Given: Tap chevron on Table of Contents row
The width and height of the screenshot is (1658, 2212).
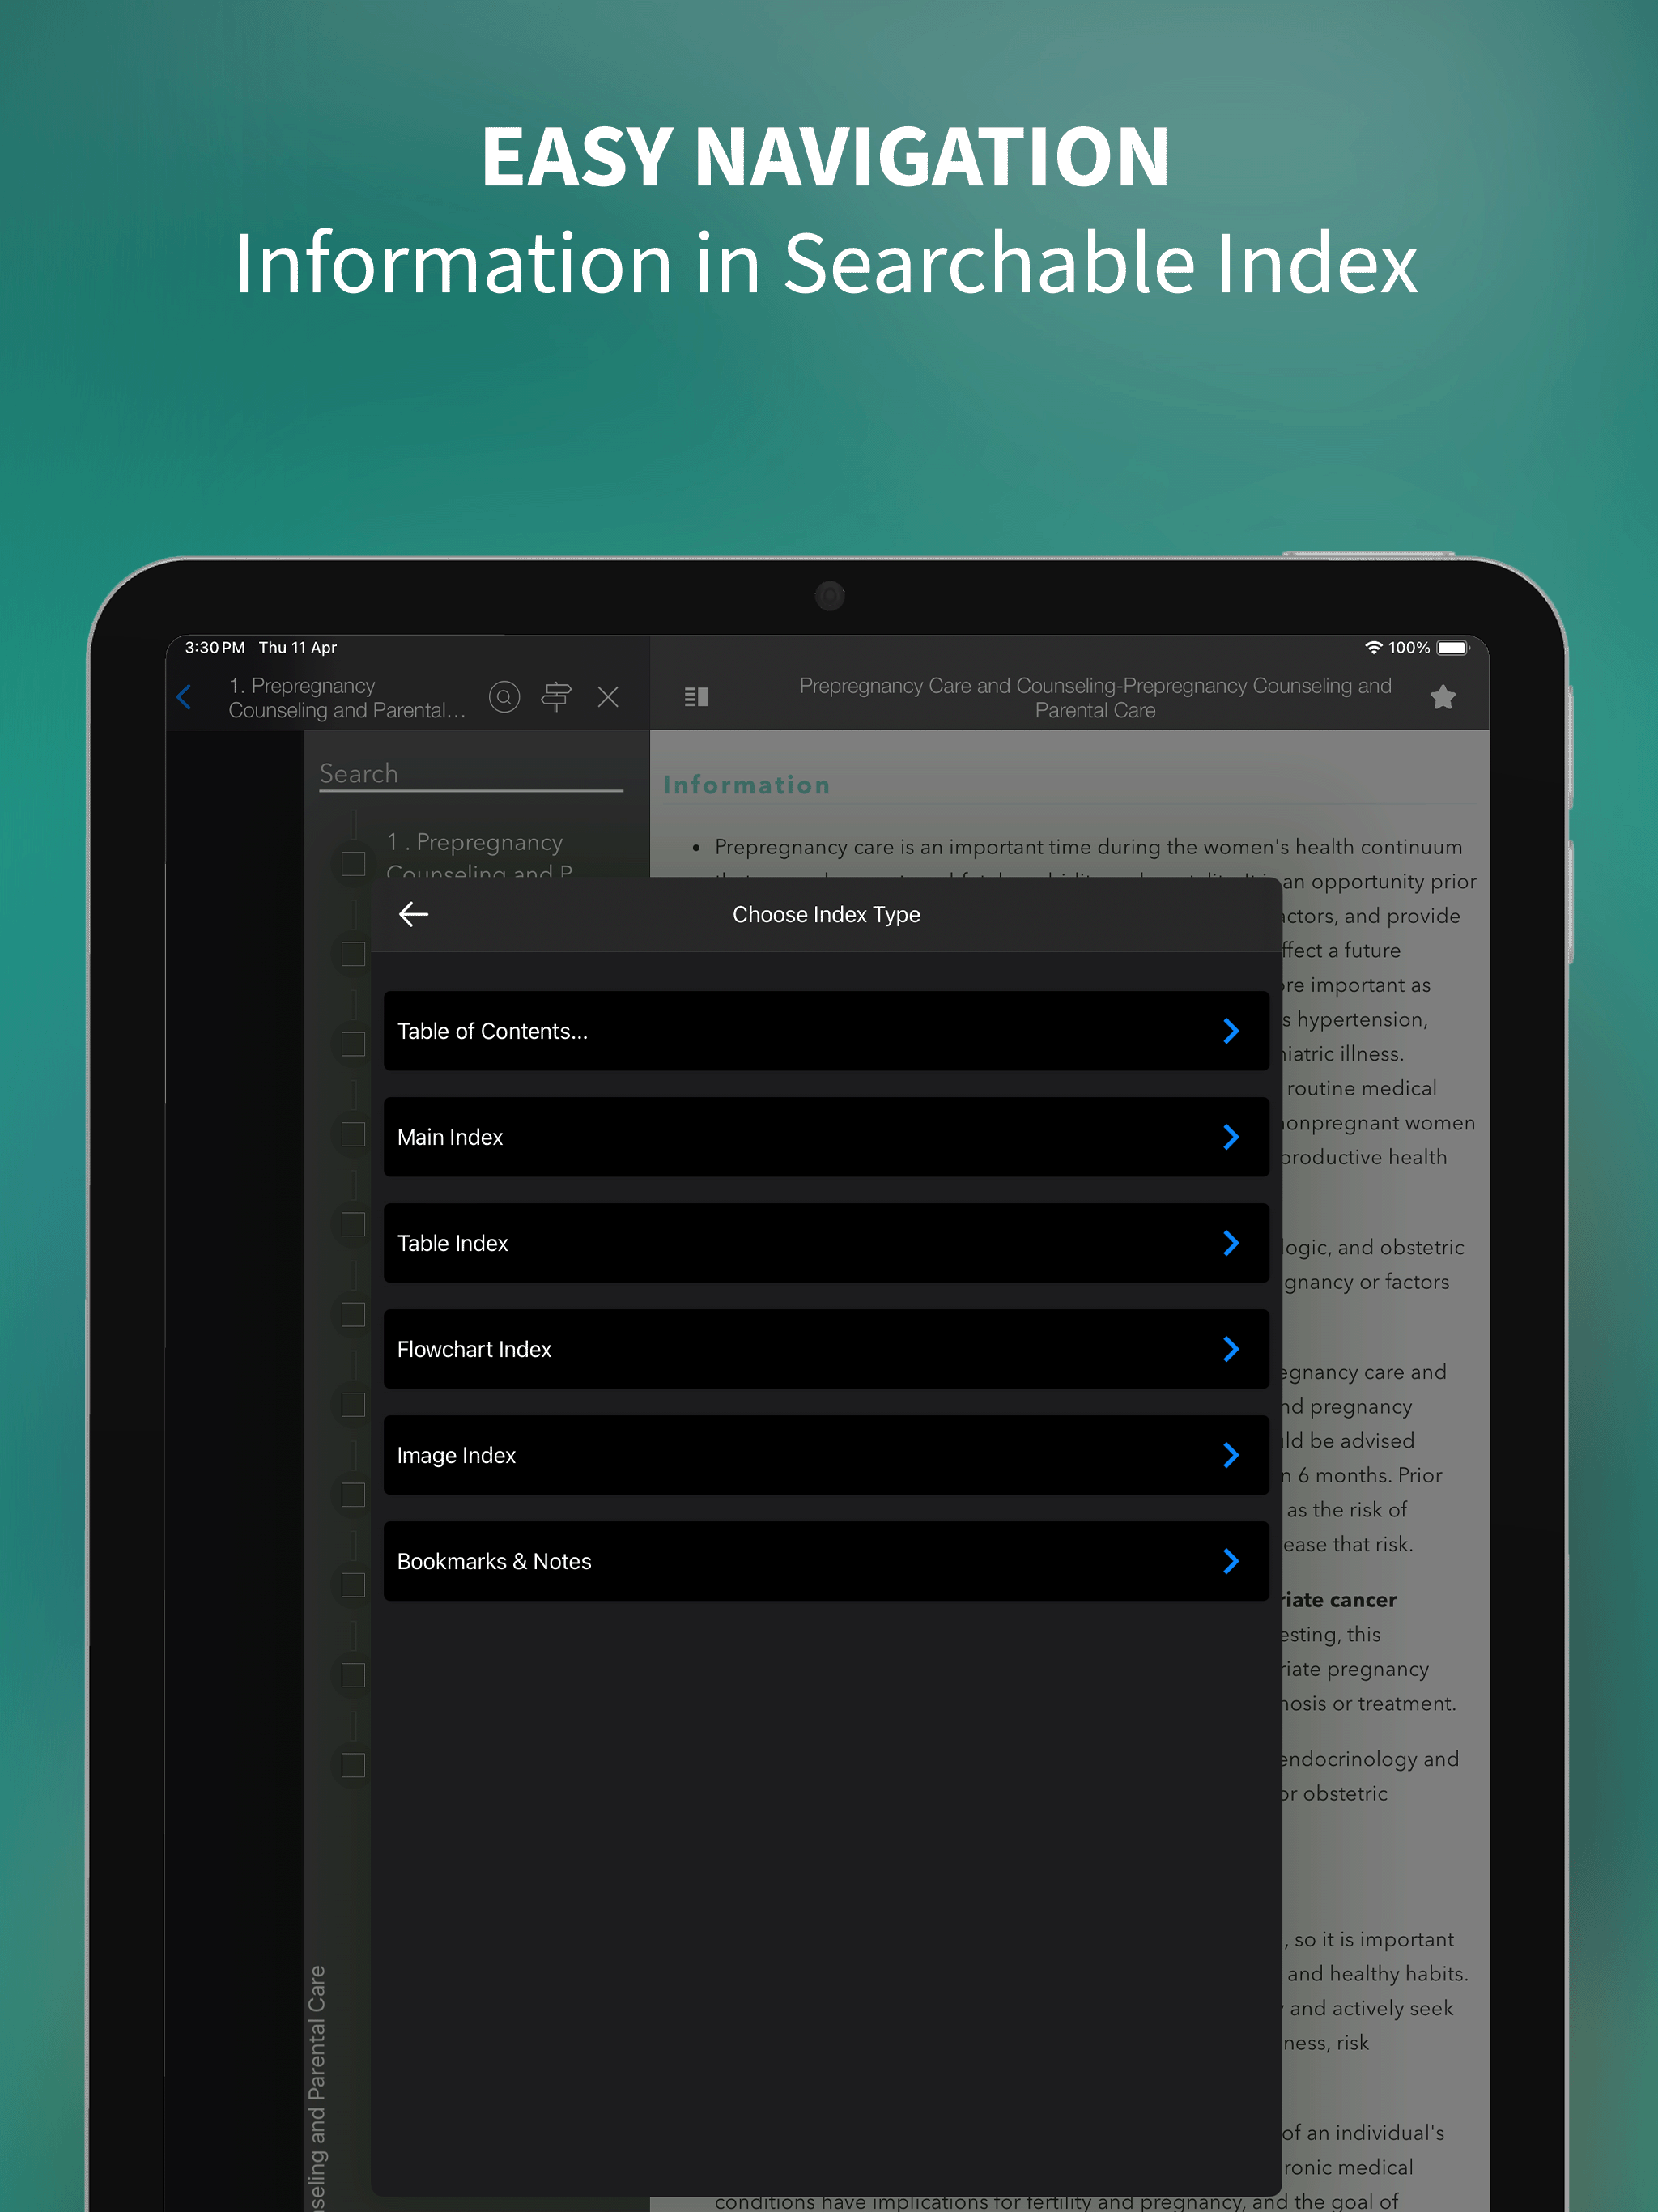Looking at the screenshot, I should 1231,1031.
